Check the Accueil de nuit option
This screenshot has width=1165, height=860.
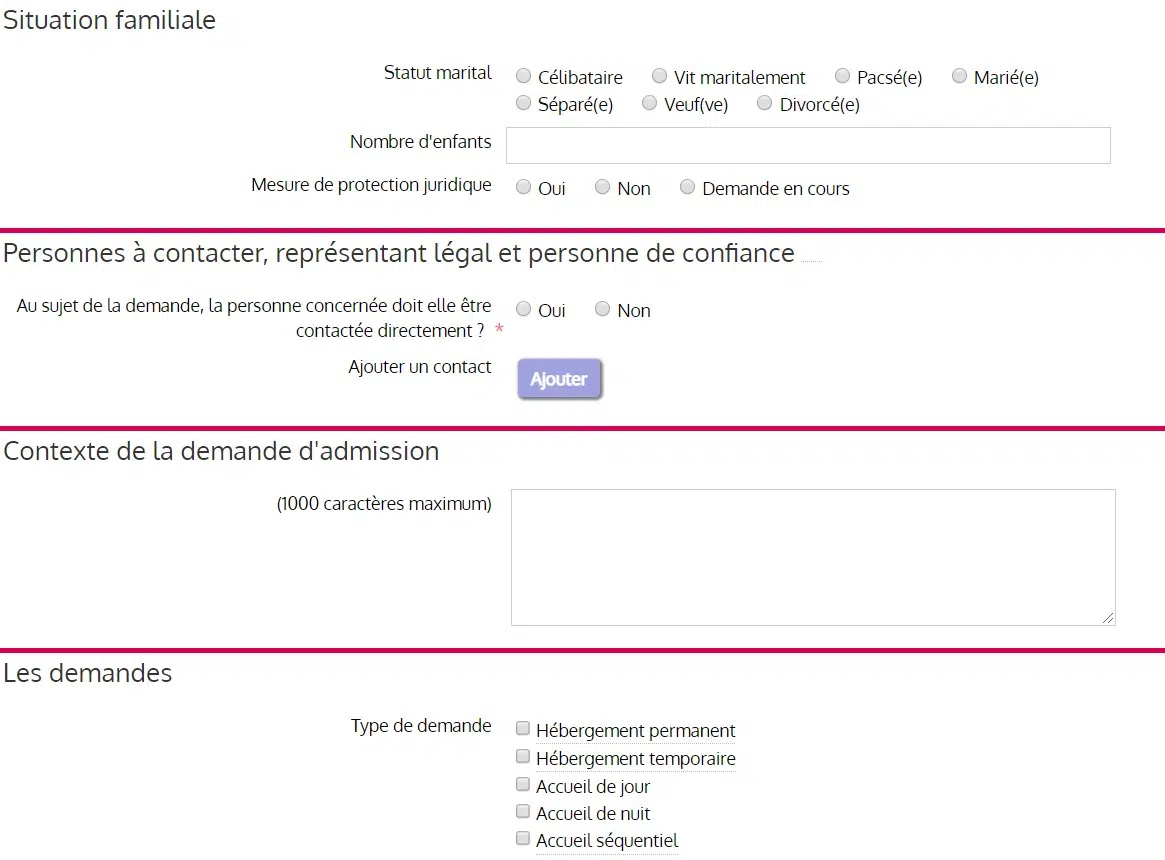click(x=523, y=812)
